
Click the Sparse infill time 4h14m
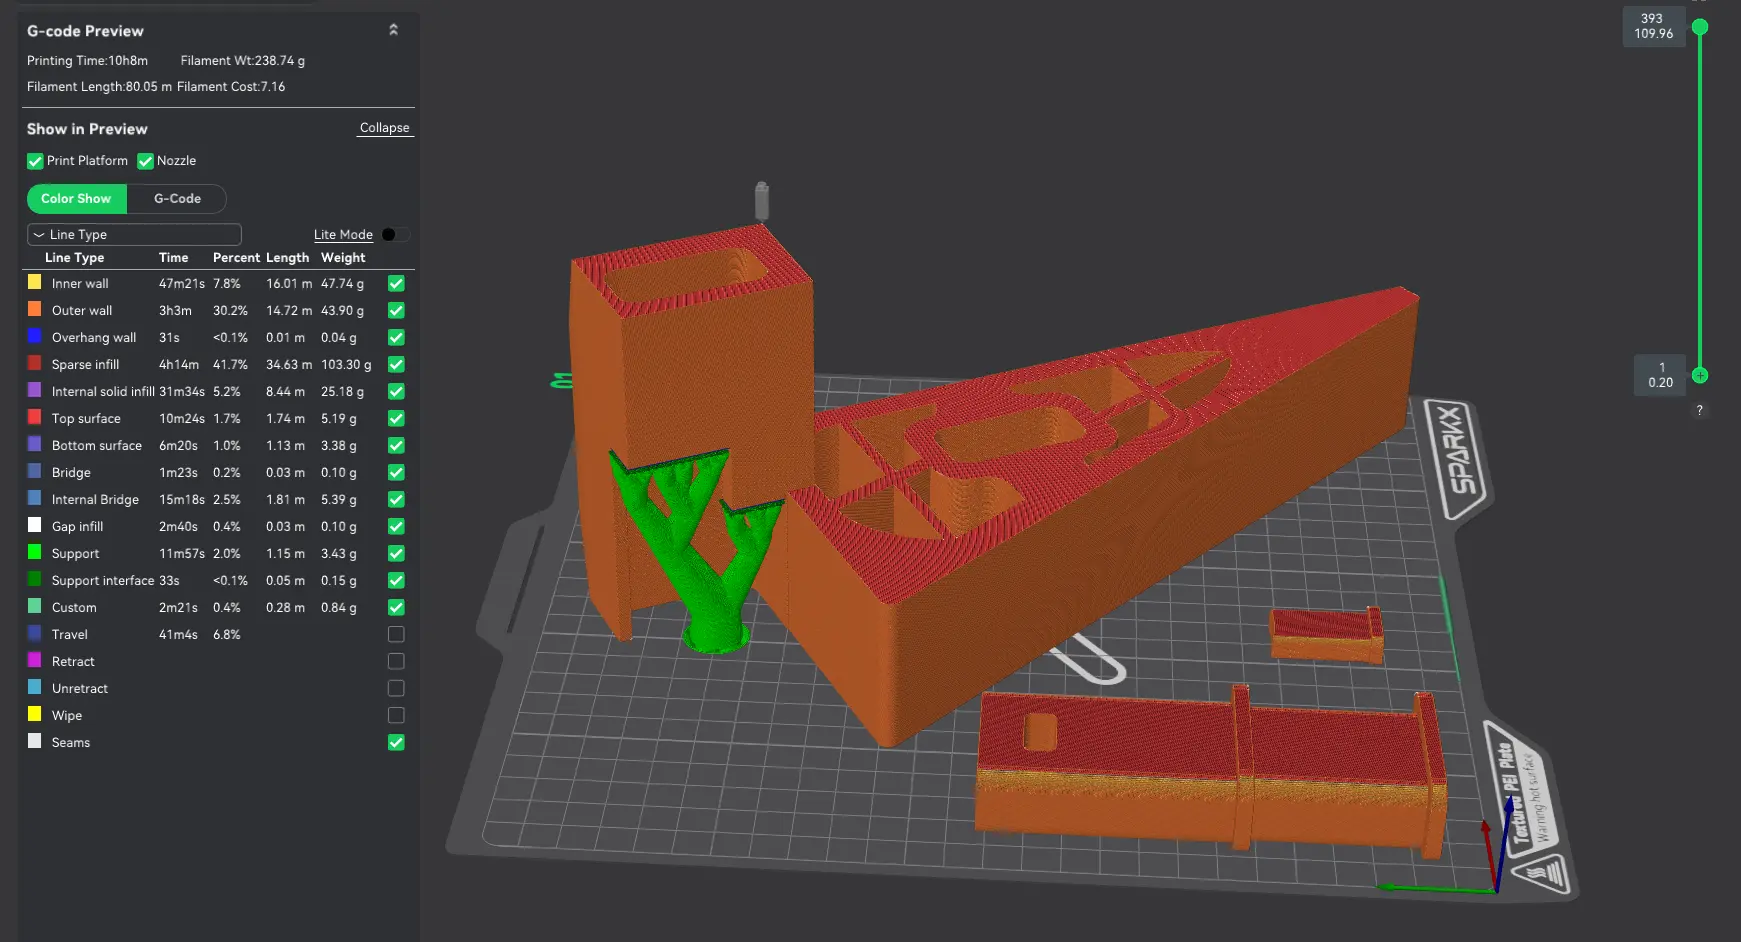point(178,364)
